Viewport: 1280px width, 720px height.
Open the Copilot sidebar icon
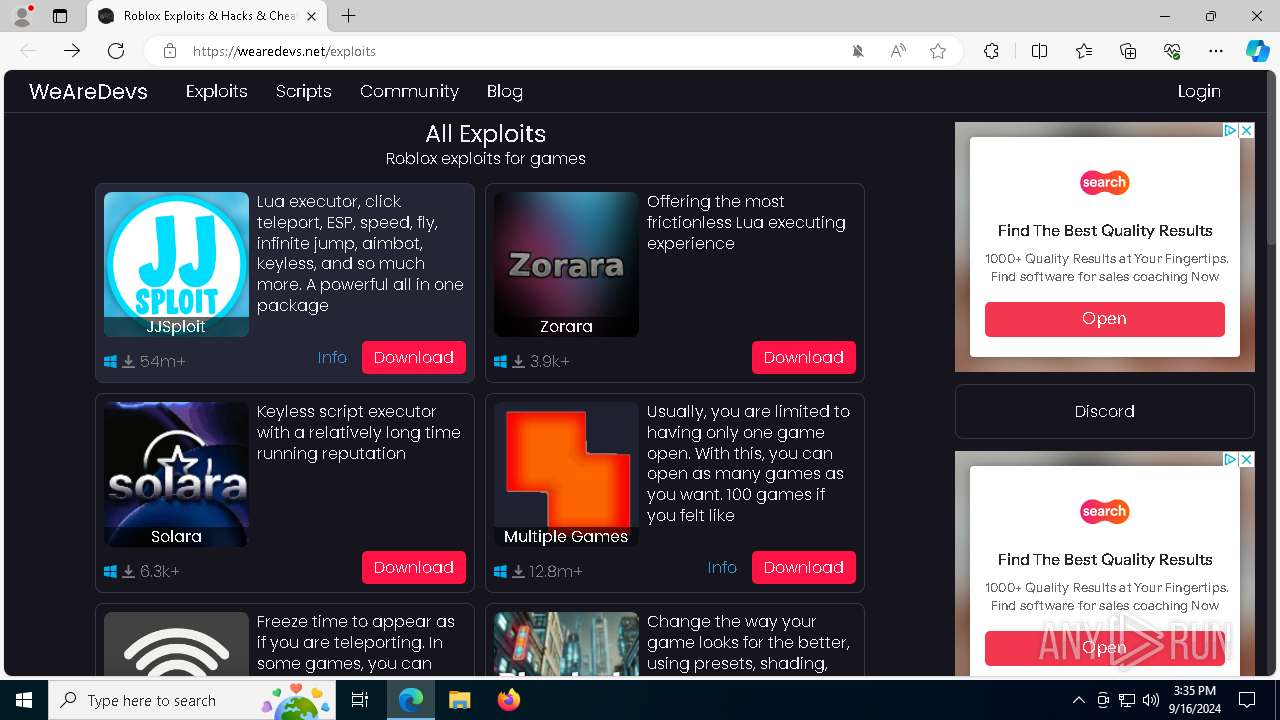1258,51
